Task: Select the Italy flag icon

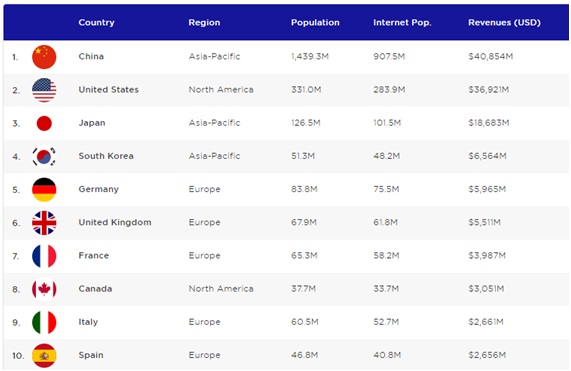Action: coord(44,322)
